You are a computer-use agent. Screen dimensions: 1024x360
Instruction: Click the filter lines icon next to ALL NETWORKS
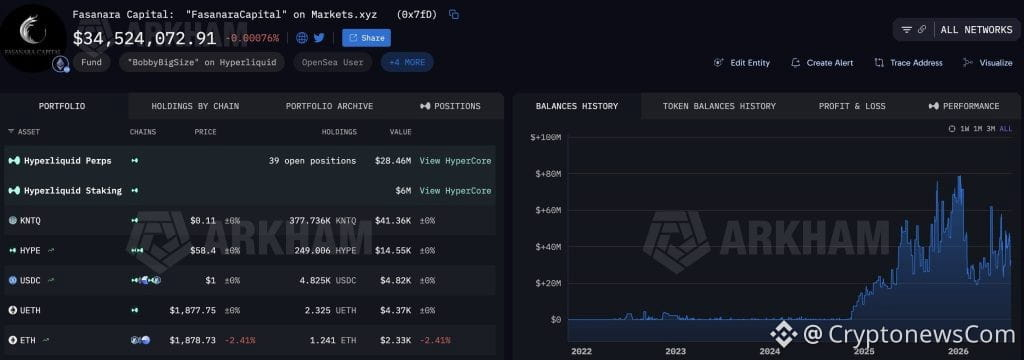(x=906, y=29)
